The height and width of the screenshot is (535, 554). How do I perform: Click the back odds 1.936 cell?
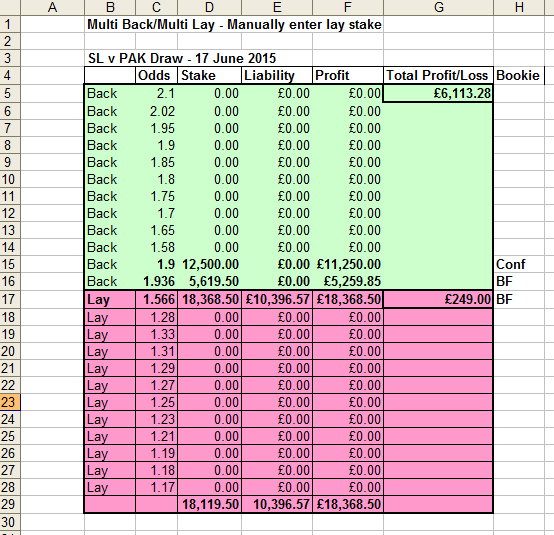[x=157, y=281]
